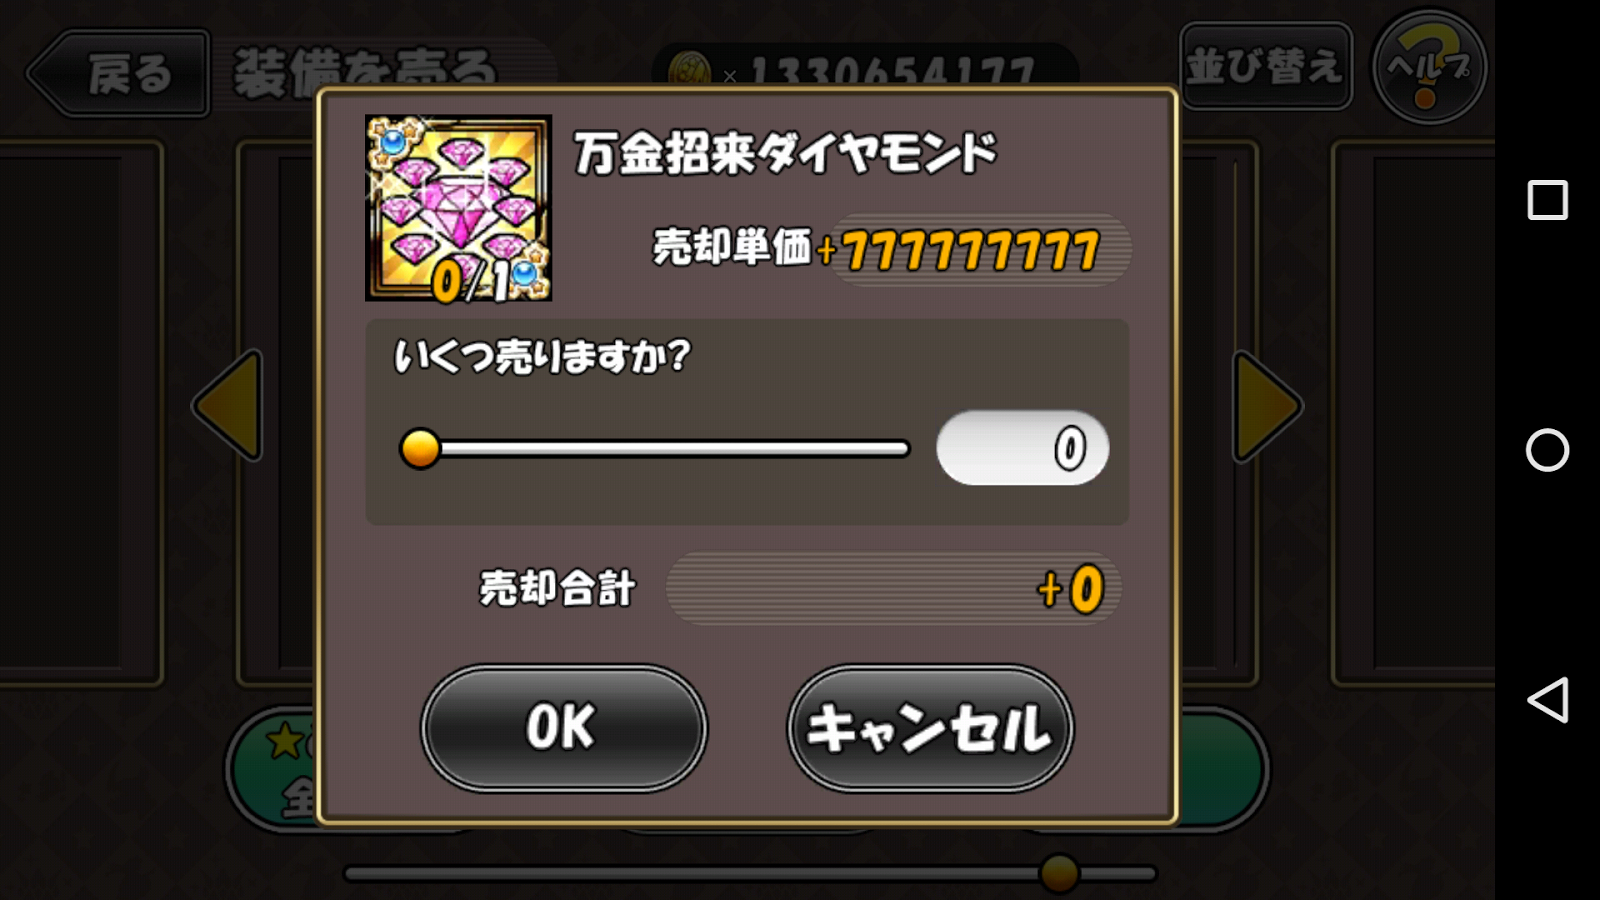Tap the Android recent apps square icon
Image resolution: width=1600 pixels, height=900 pixels.
tap(1547, 200)
